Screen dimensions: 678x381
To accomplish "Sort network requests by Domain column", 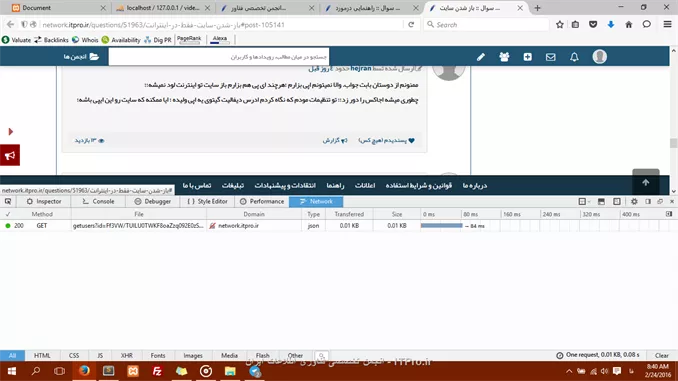I will [254, 214].
